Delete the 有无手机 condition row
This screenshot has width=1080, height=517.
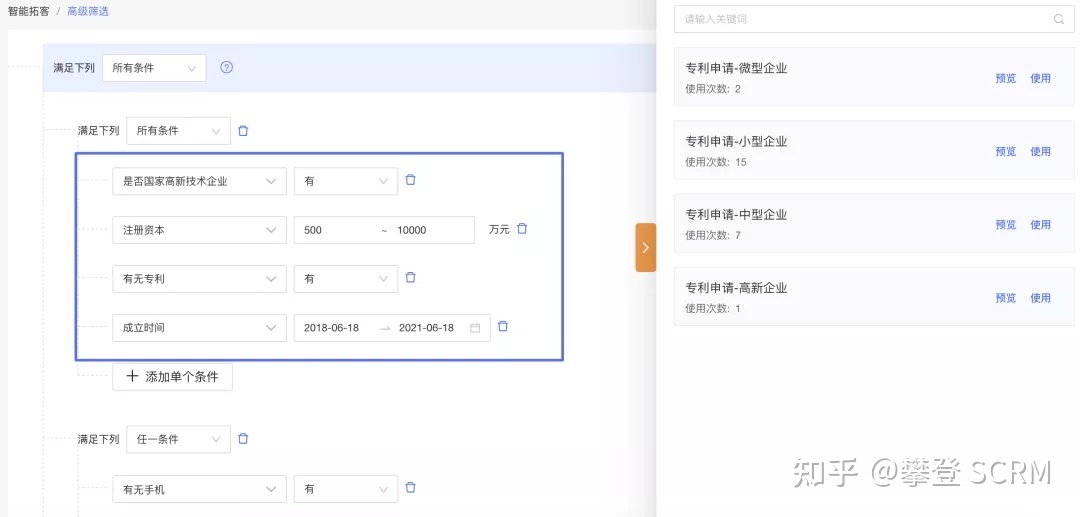[411, 487]
